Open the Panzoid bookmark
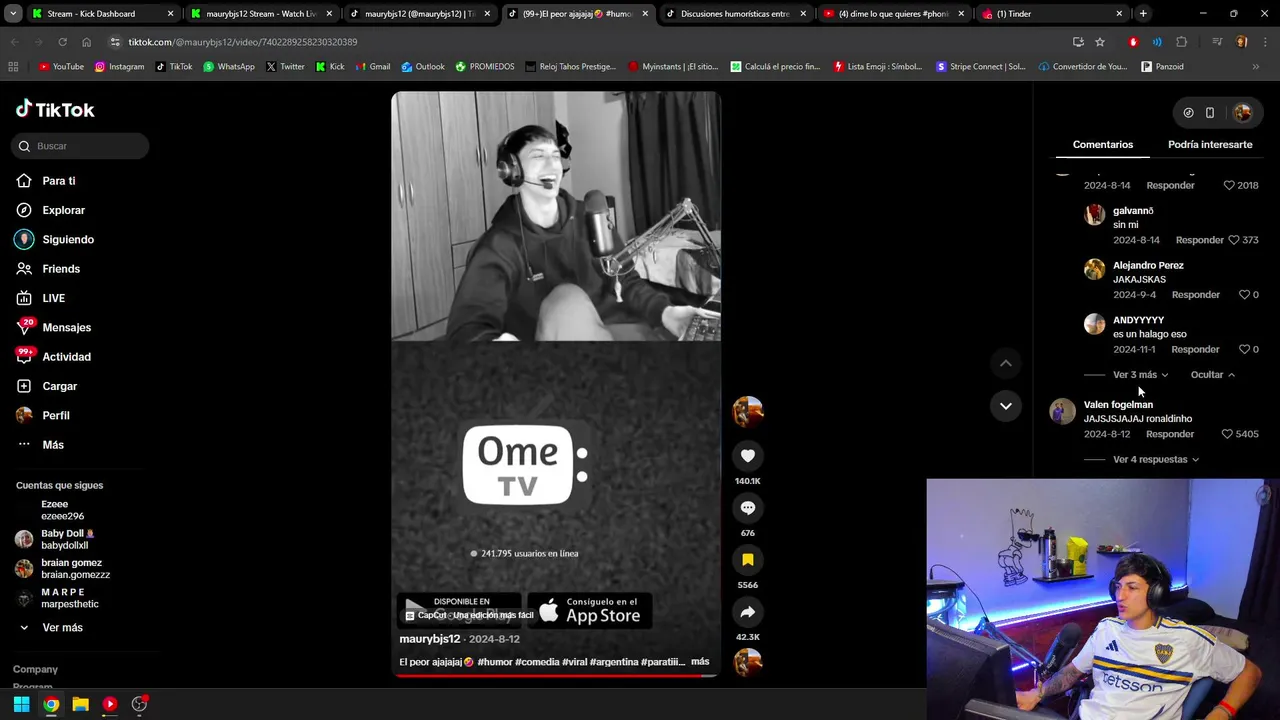Screen dimensions: 1280x720 [x=1162, y=67]
